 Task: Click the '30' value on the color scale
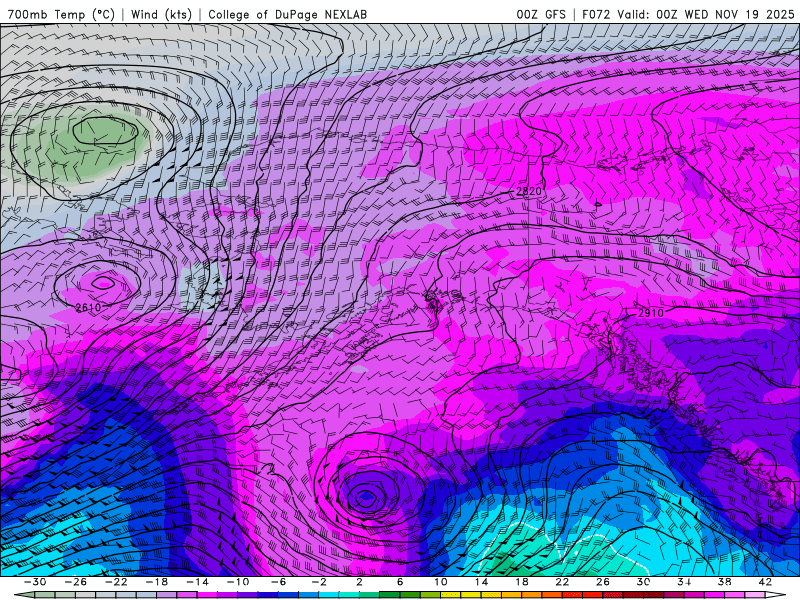[643, 582]
